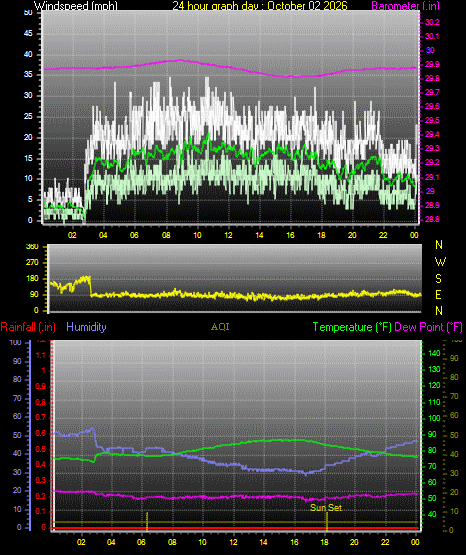Click the "360" wind direction axis value
This screenshot has width=466, height=555.
point(32,247)
